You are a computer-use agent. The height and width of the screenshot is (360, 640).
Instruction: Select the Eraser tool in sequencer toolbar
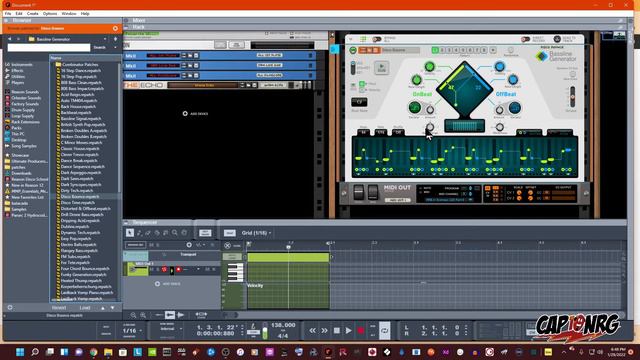(148, 233)
